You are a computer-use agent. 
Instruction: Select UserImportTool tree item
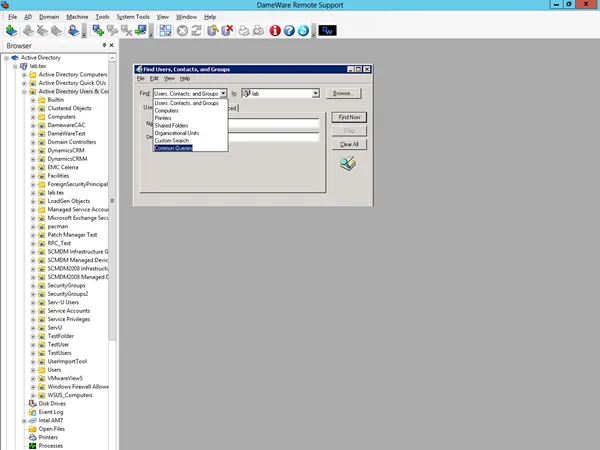pos(67,361)
